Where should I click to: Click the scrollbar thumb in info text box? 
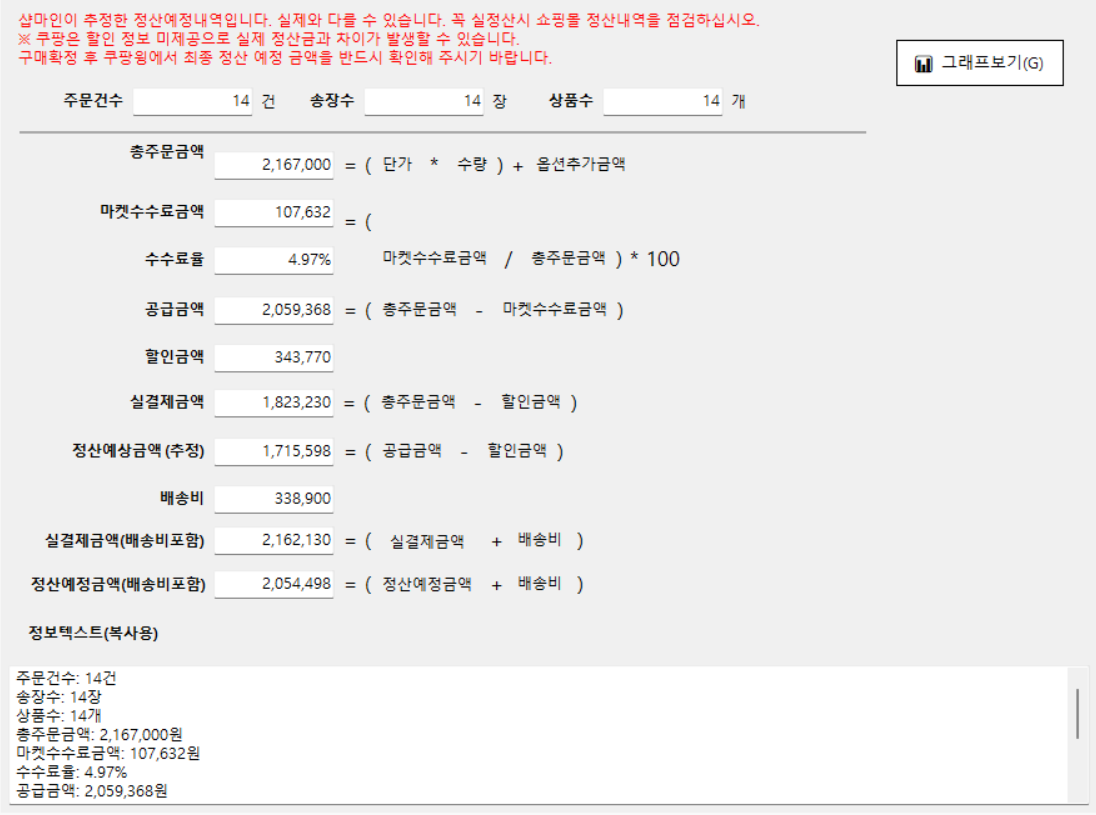pos(1077,713)
